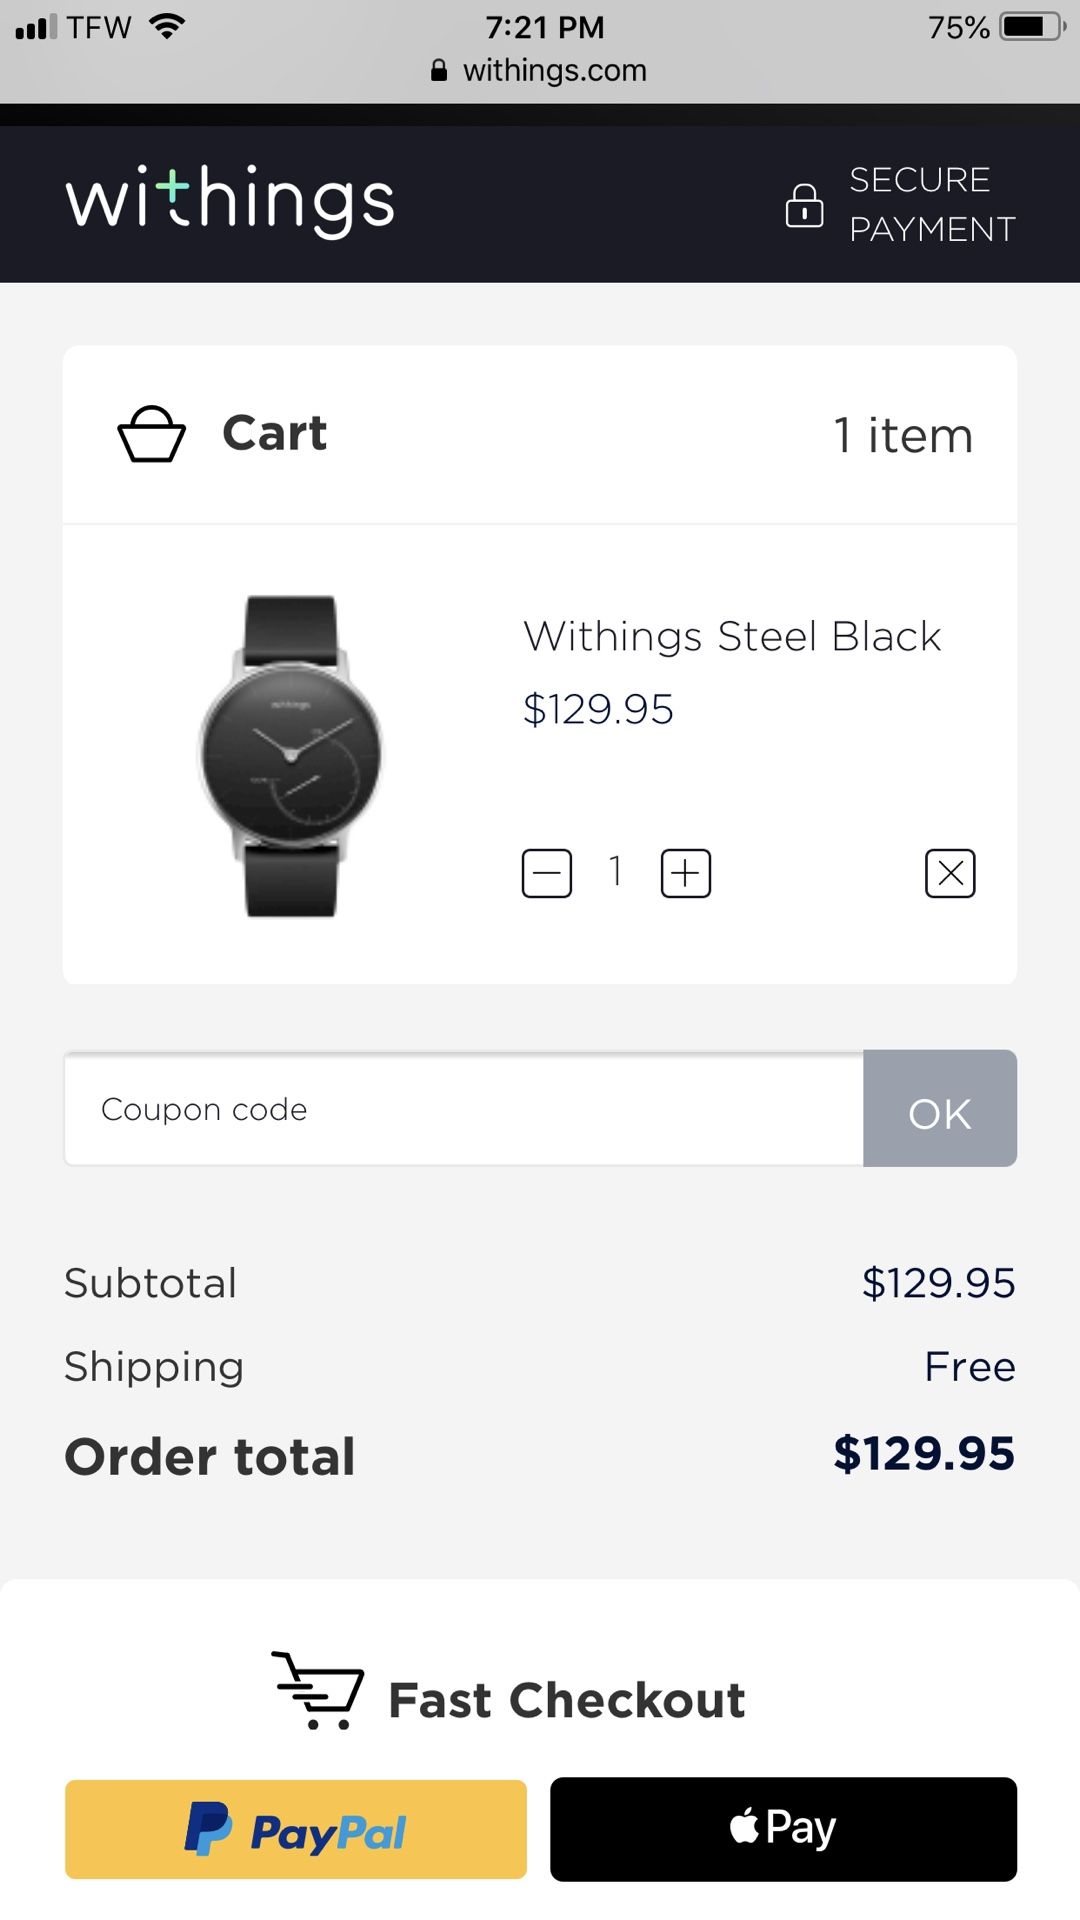
Task: Apply coupon with the OK button
Action: 940,1108
